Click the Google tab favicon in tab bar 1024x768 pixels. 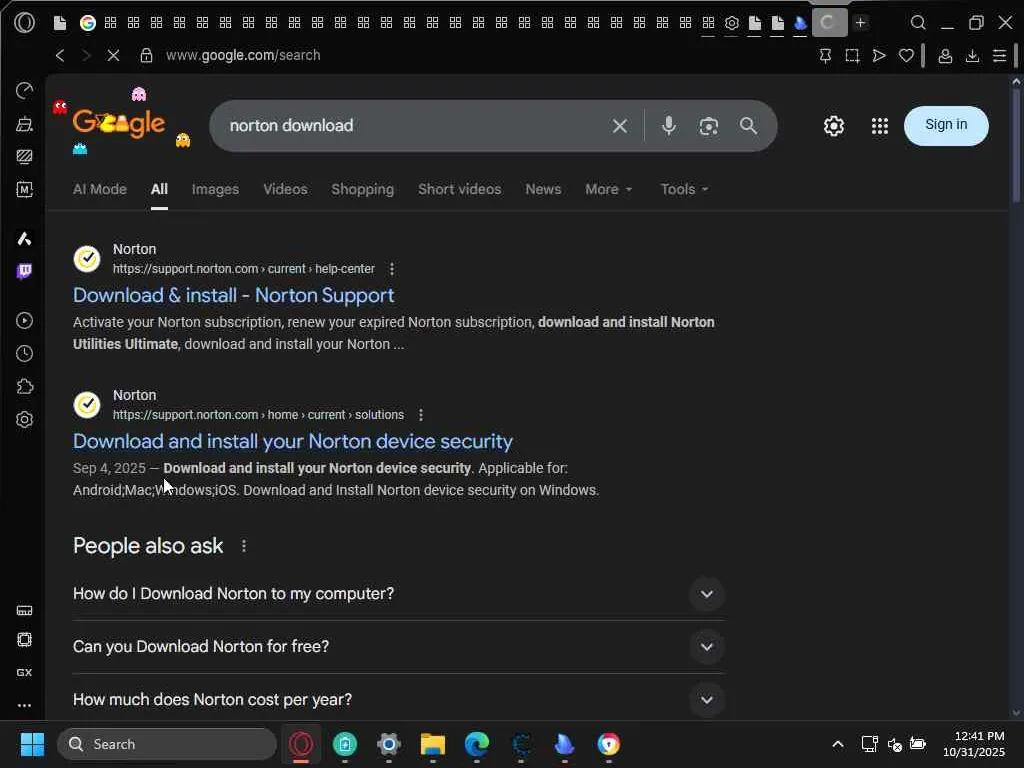88,23
